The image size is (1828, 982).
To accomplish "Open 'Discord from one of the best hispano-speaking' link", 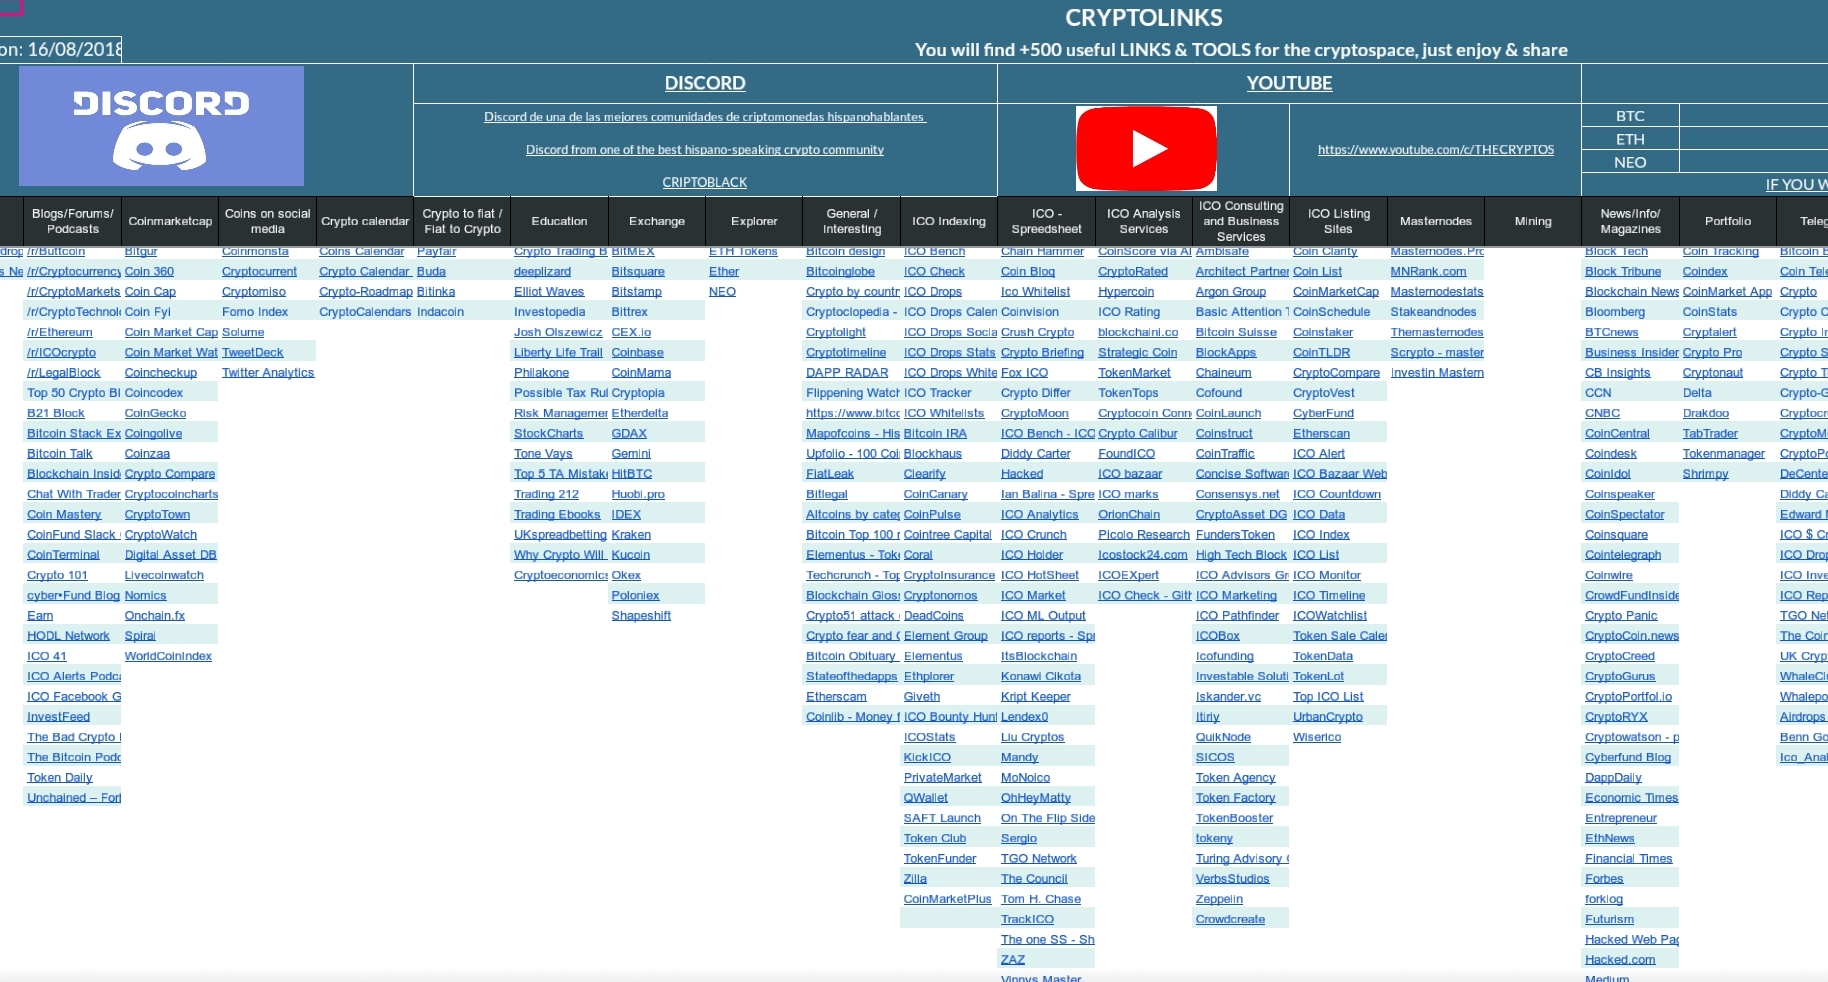I will (x=705, y=150).
